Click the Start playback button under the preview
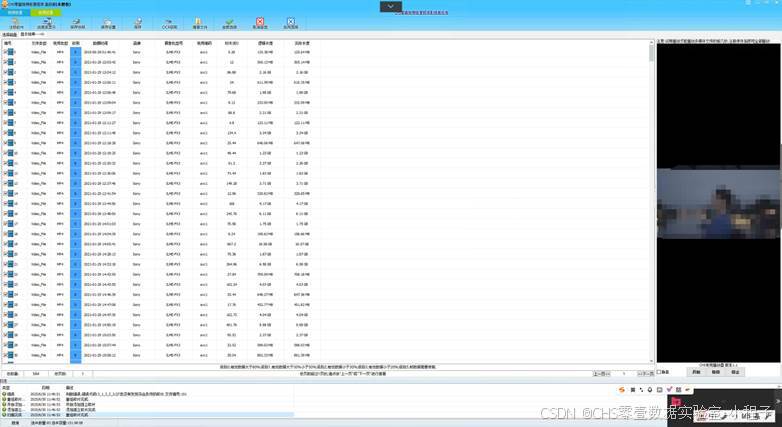This screenshot has width=782, height=427. click(x=696, y=372)
